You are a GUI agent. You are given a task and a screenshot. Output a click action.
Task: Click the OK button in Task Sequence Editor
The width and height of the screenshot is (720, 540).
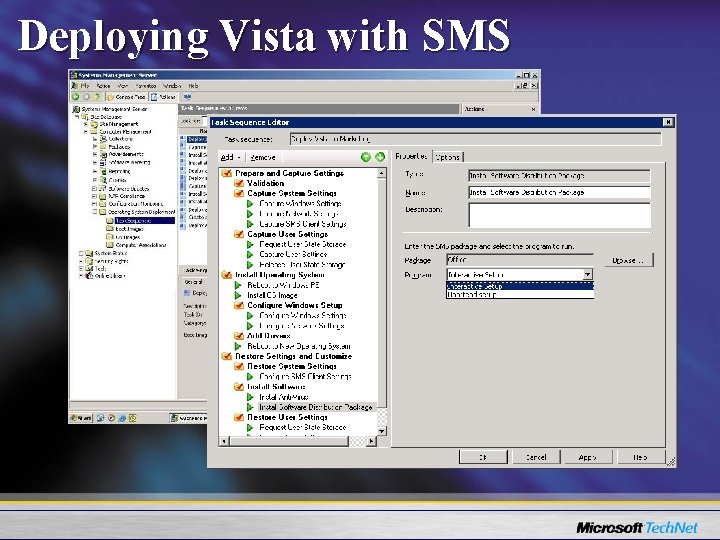(x=483, y=457)
